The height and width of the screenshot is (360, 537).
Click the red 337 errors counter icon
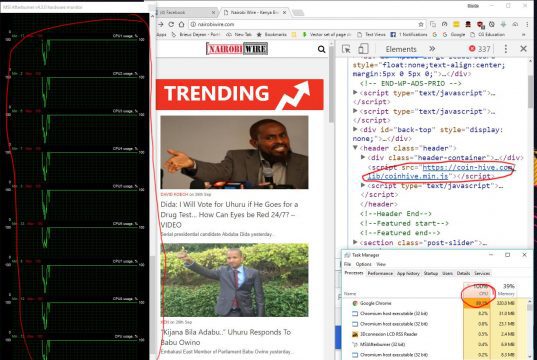[472, 49]
